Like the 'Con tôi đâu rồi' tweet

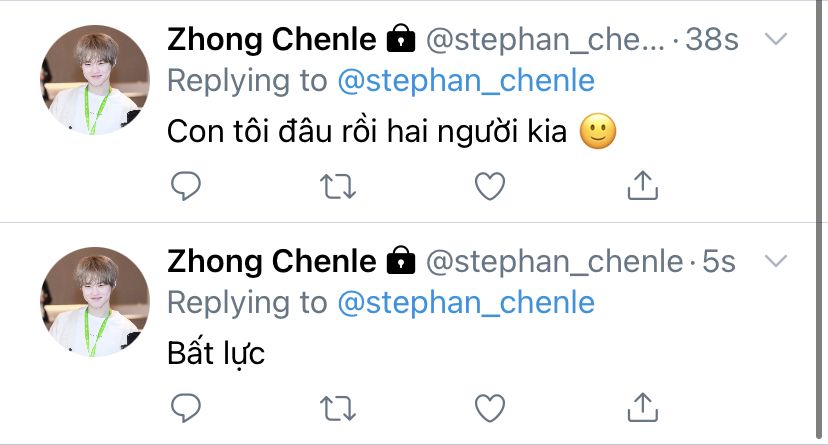click(488, 186)
